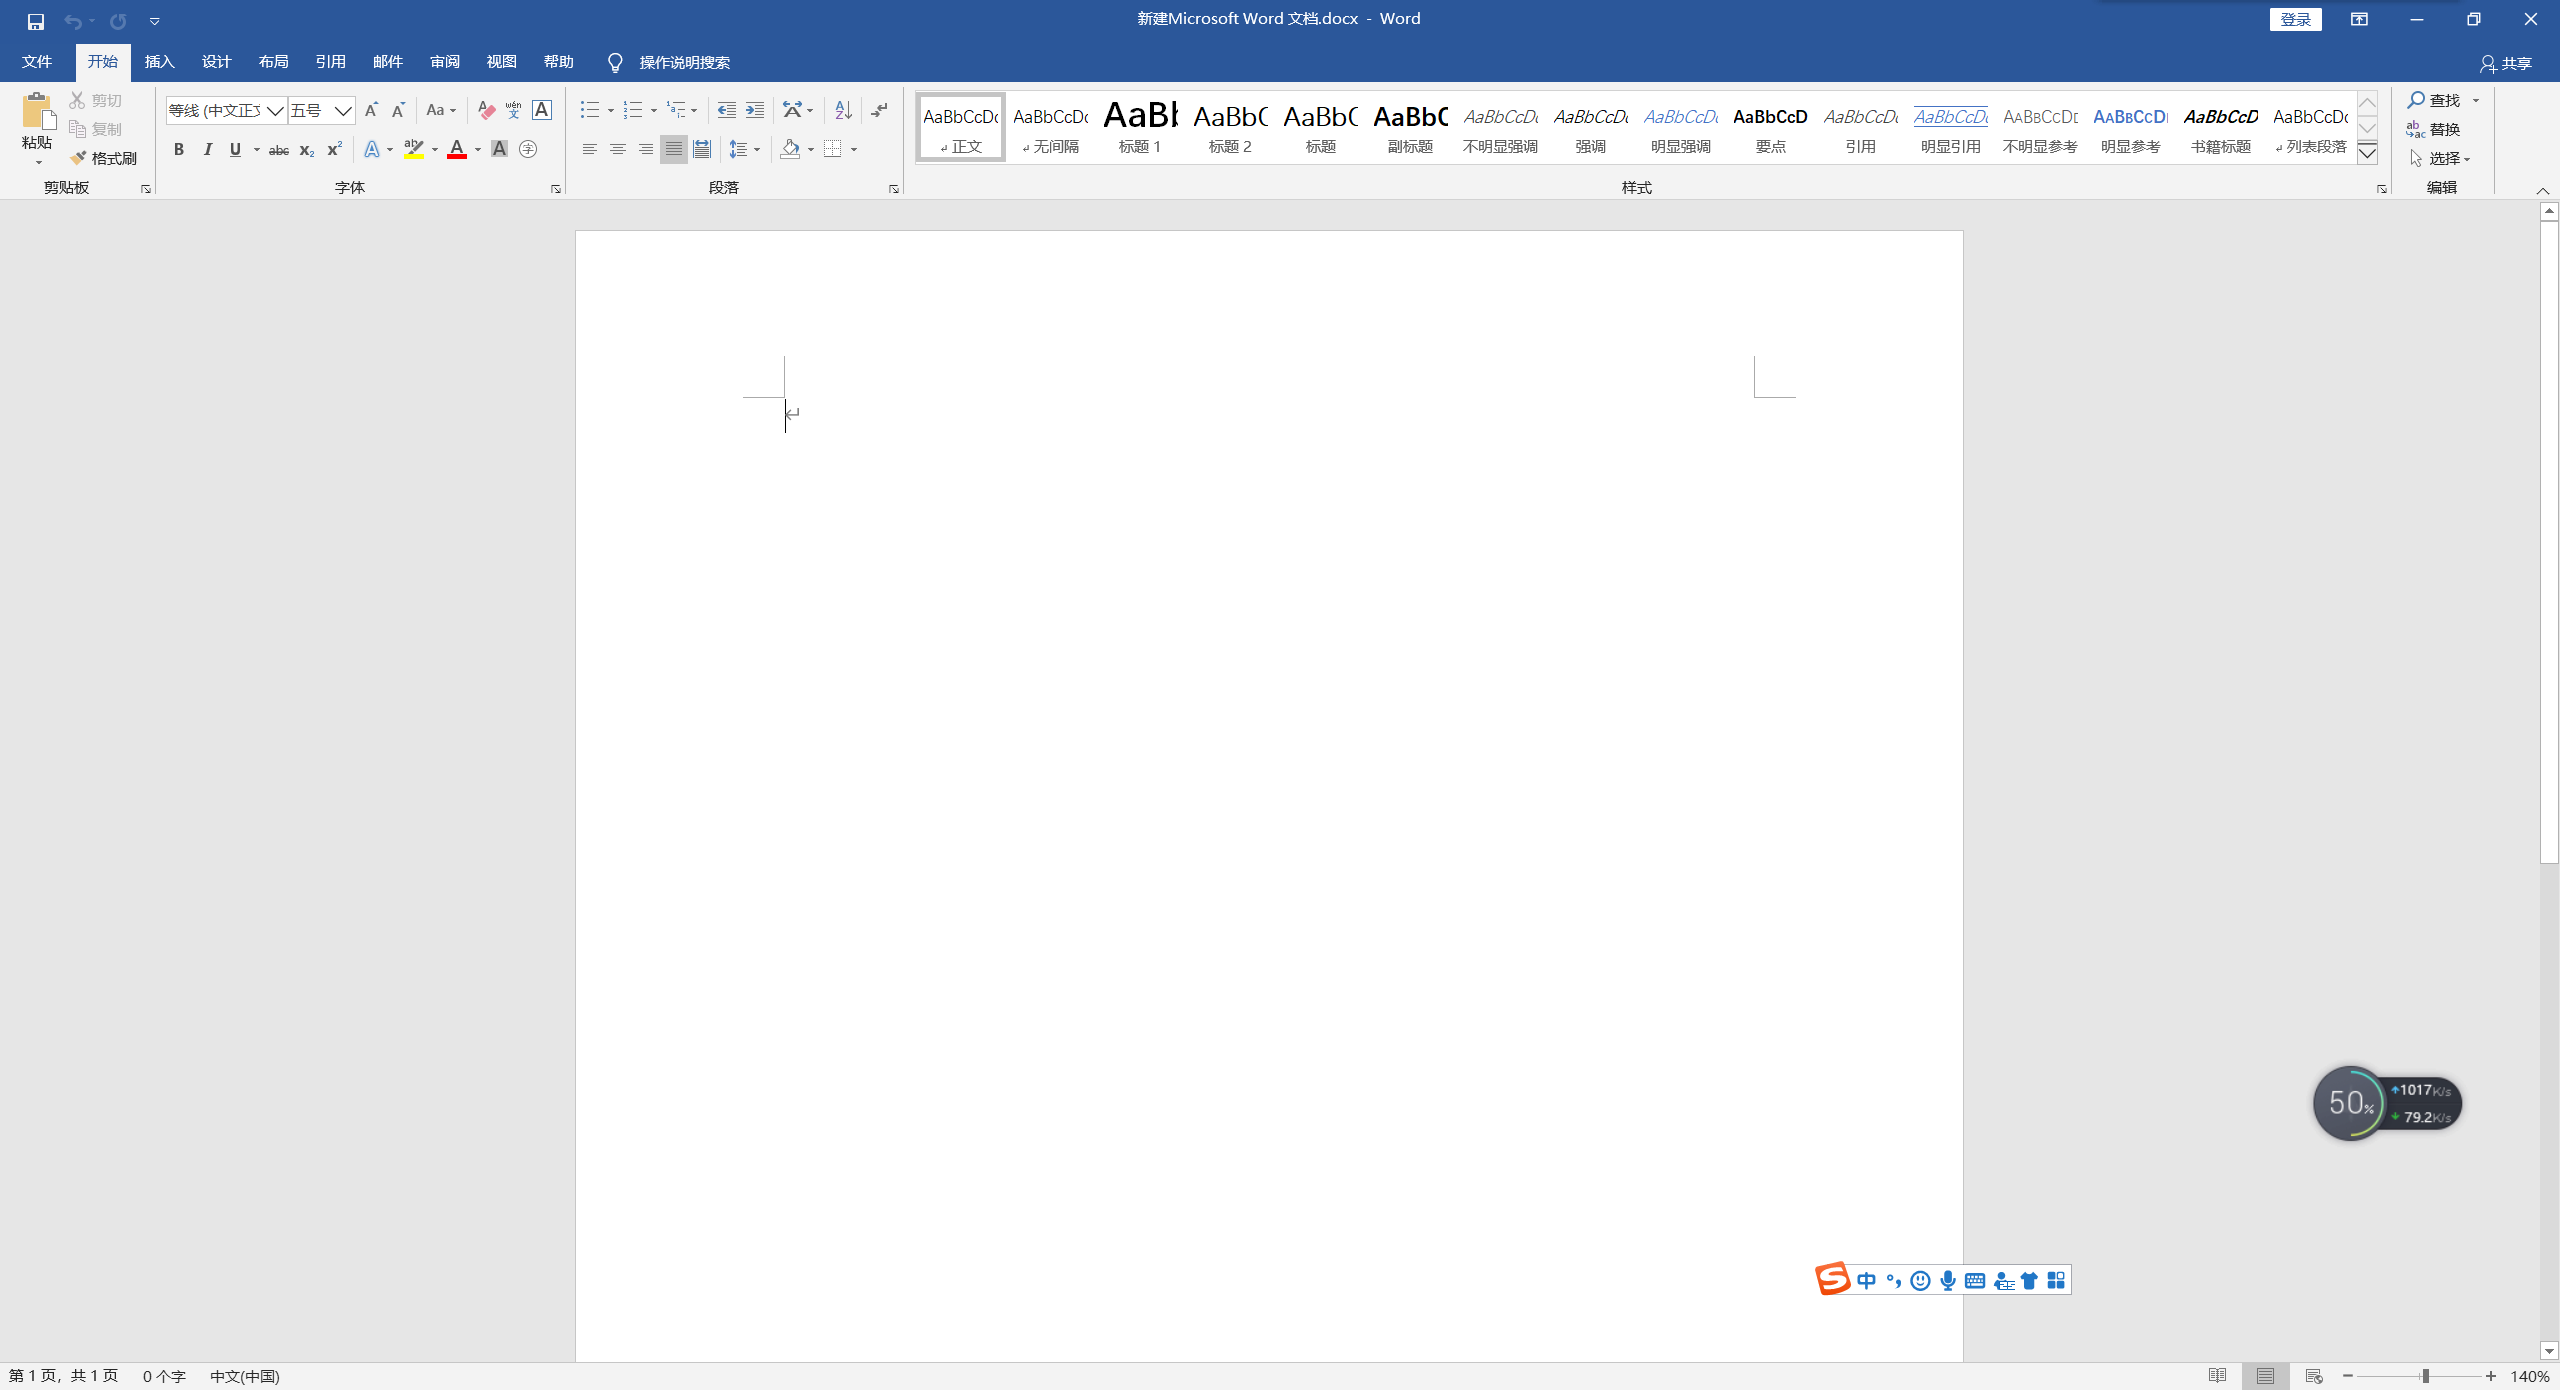The width and height of the screenshot is (2560, 1390).
Task: Insert enclosed character icon
Action: click(528, 149)
